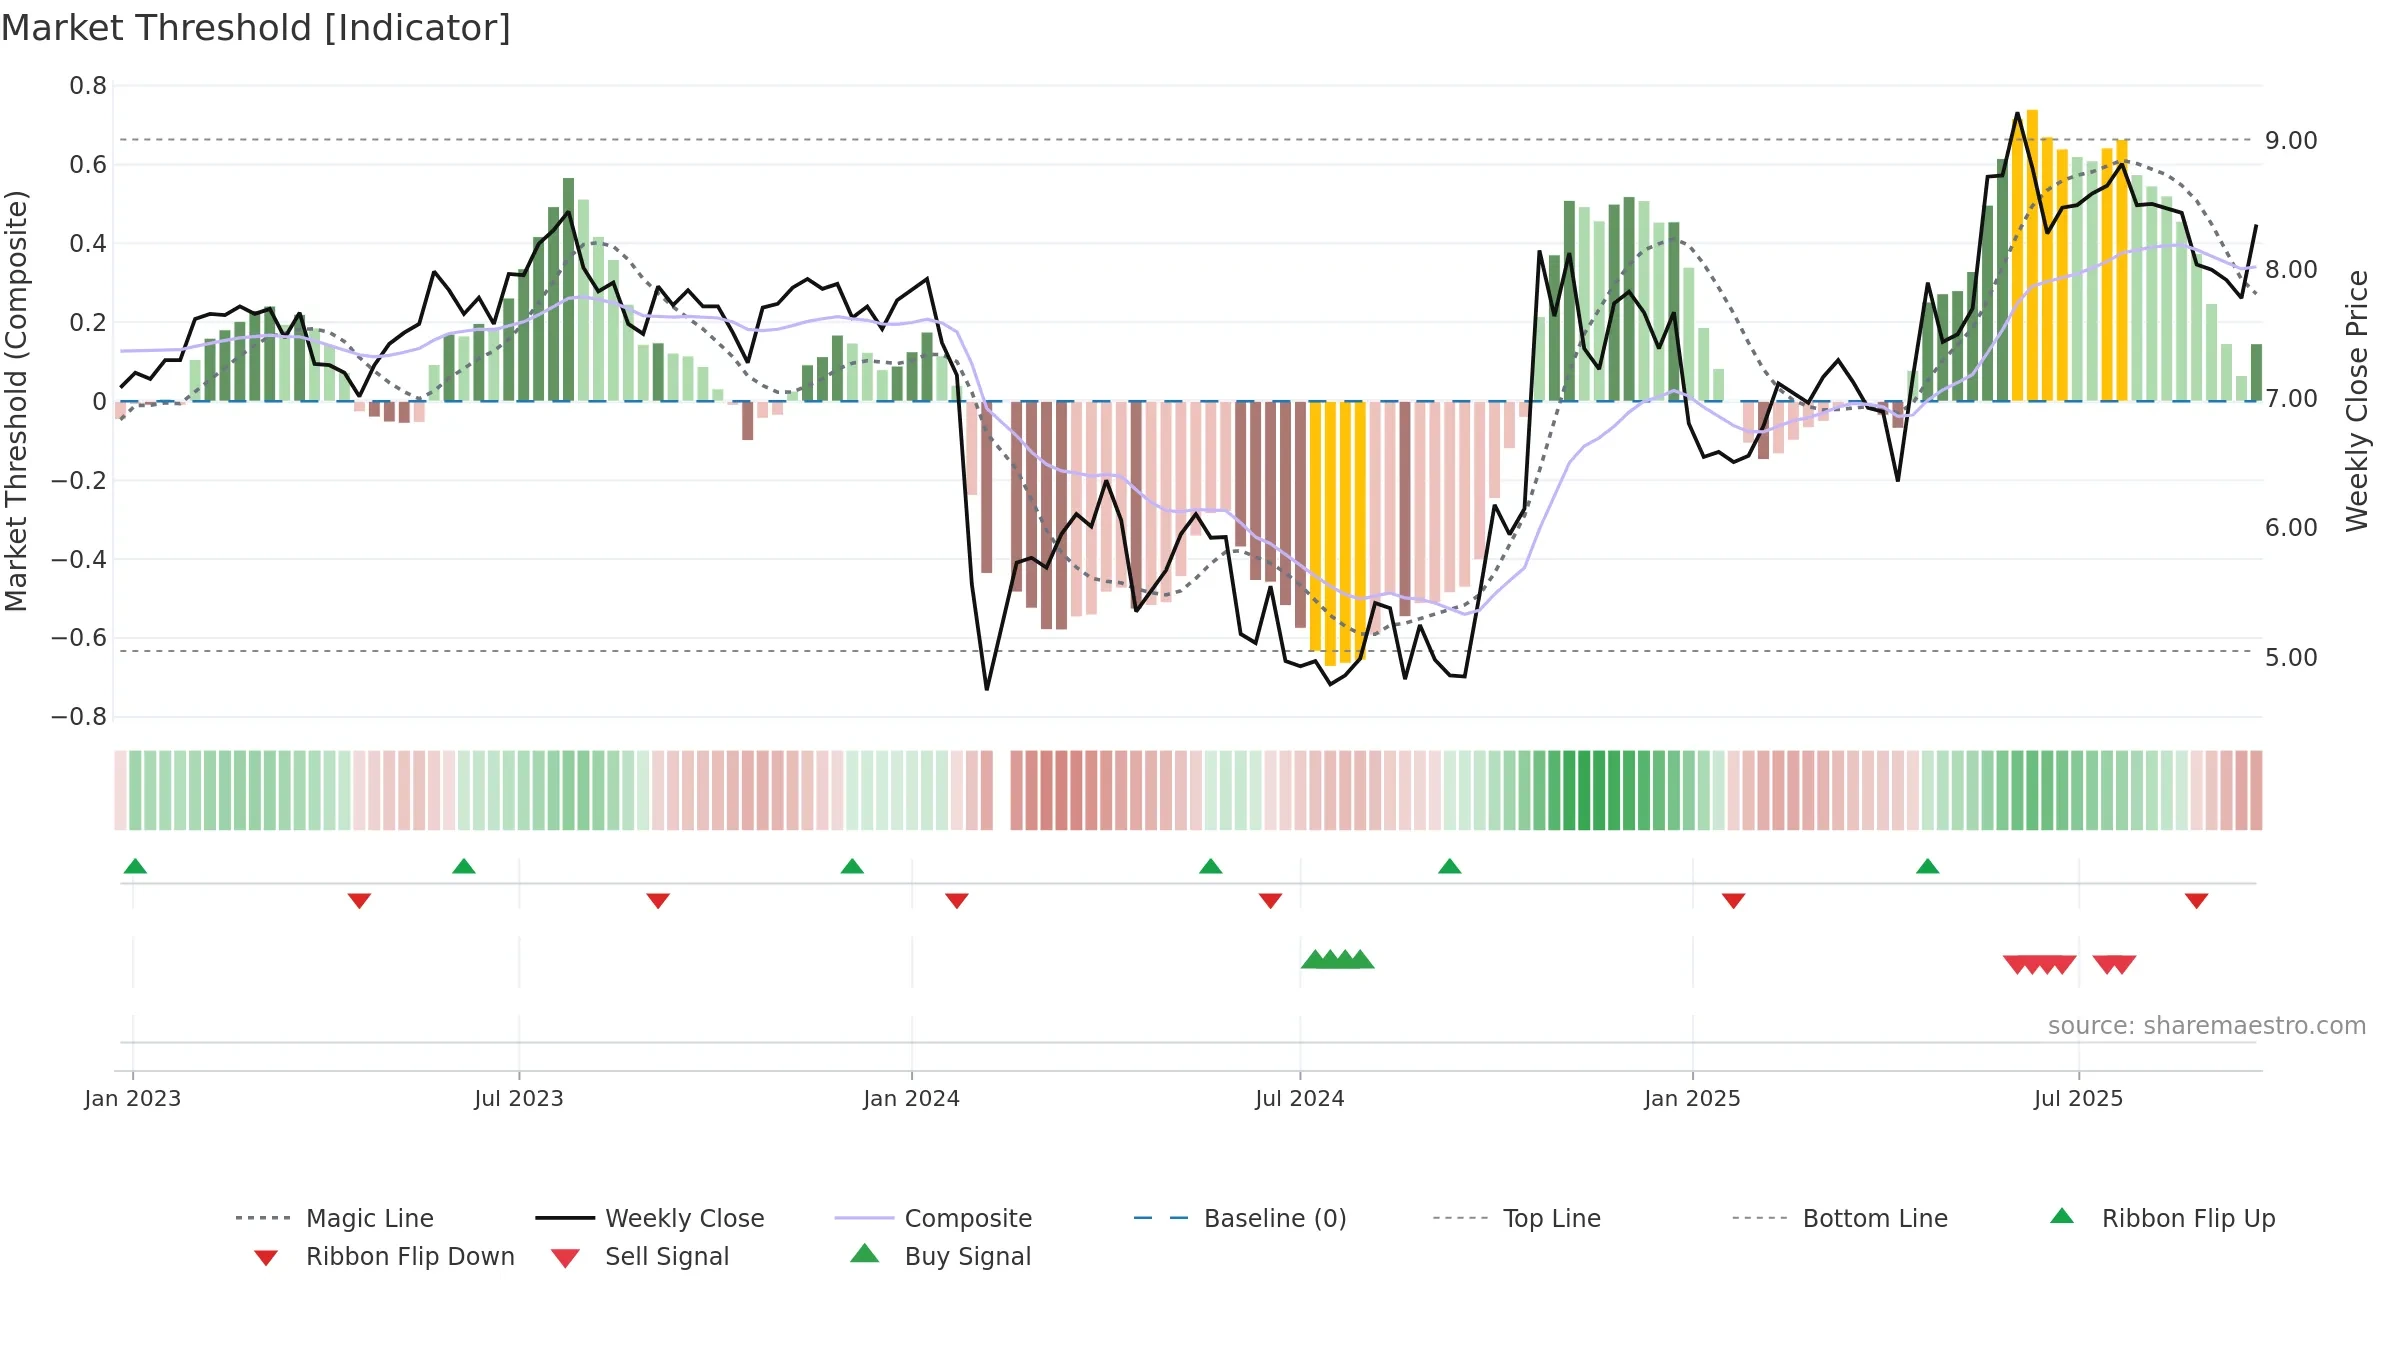Click the last ribbon flip down marker in 2025
Viewport: 2400px width, 1350px height.
[2197, 901]
